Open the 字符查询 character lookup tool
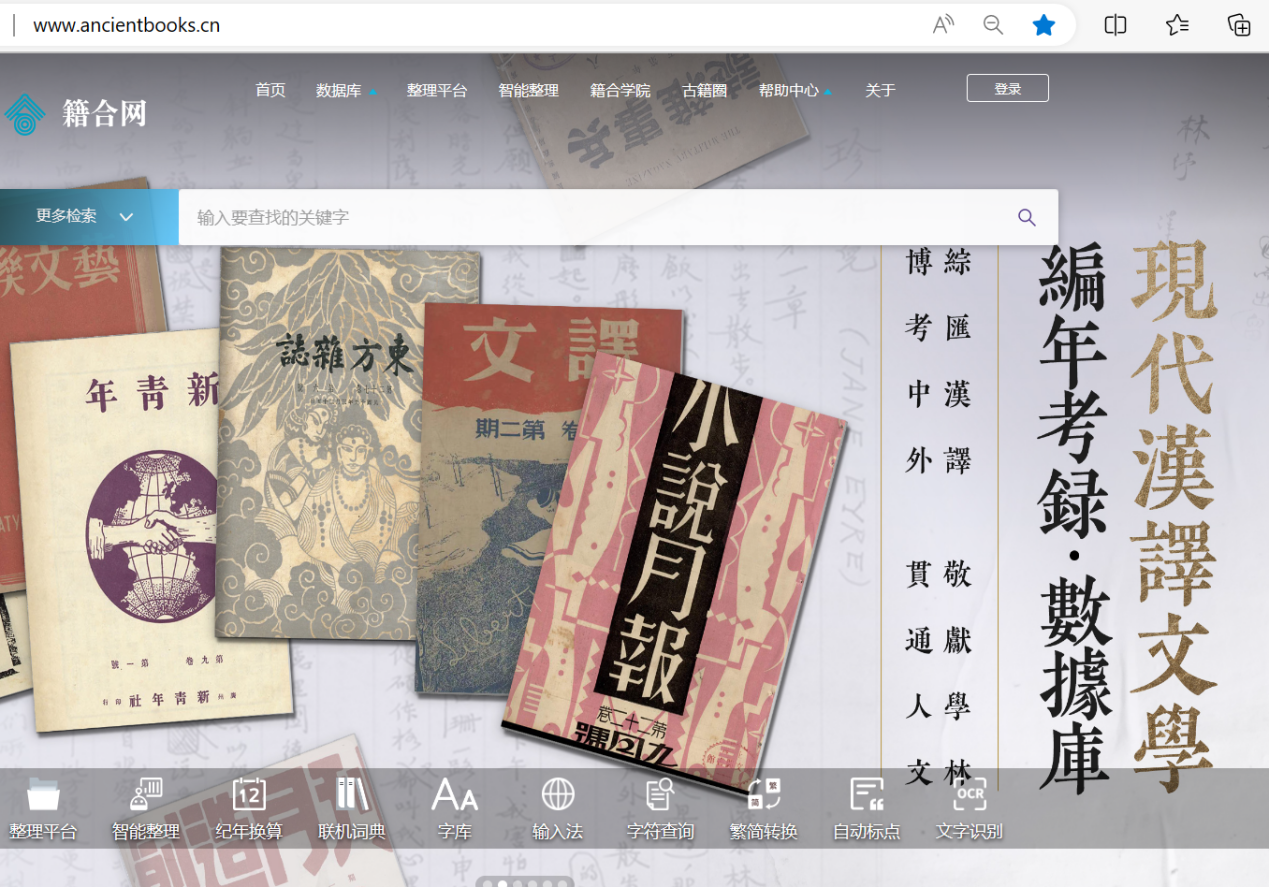The image size is (1269, 887). tap(660, 809)
